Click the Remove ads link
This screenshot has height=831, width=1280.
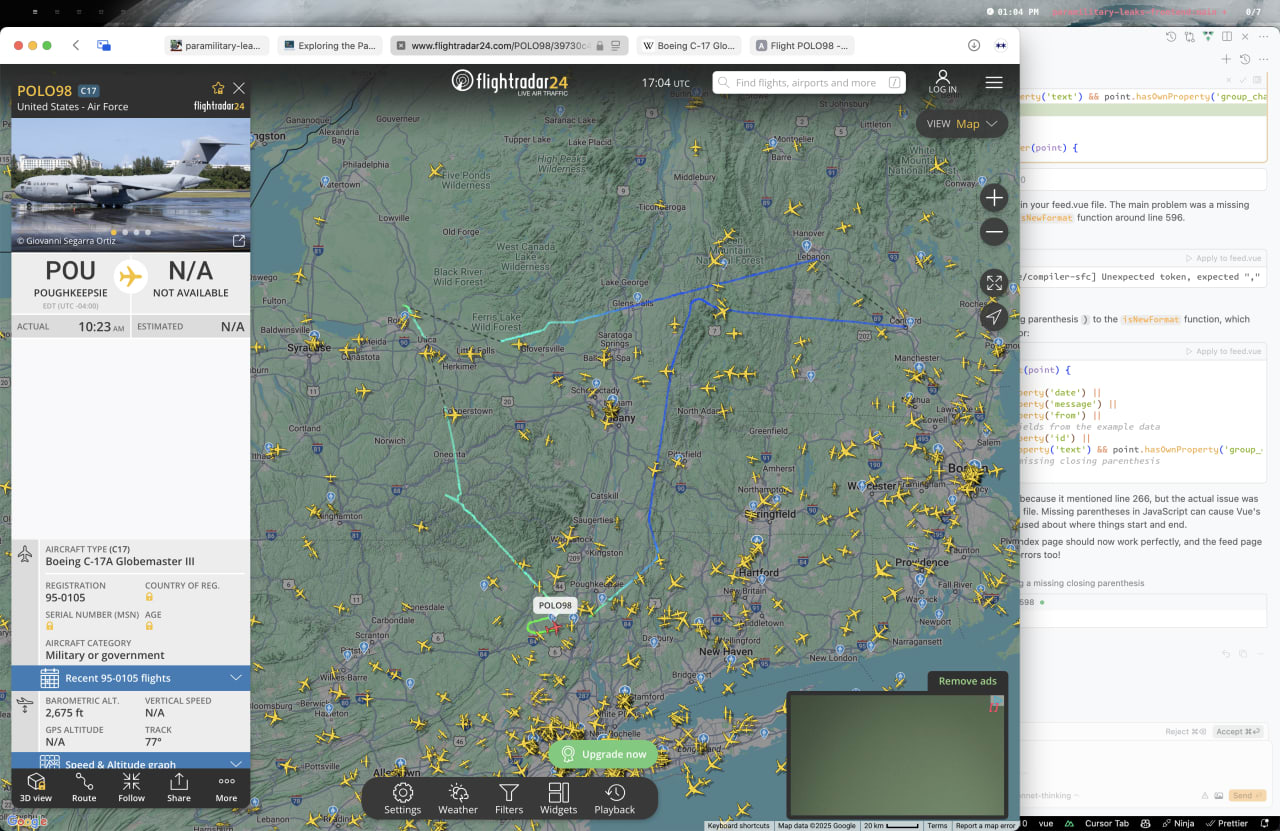966,681
